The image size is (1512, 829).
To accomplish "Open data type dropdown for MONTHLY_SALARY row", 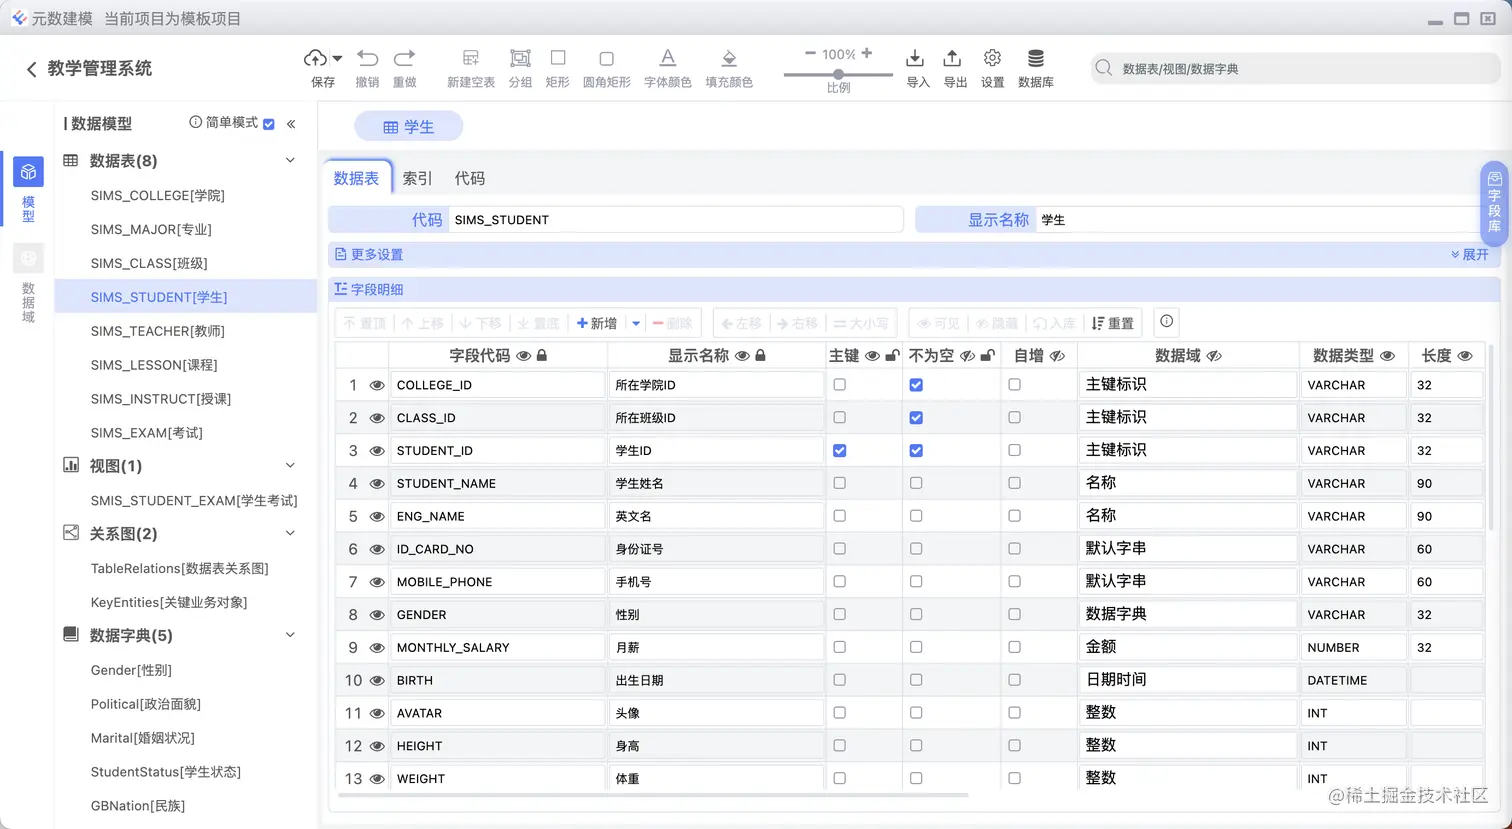I will pos(1353,648).
